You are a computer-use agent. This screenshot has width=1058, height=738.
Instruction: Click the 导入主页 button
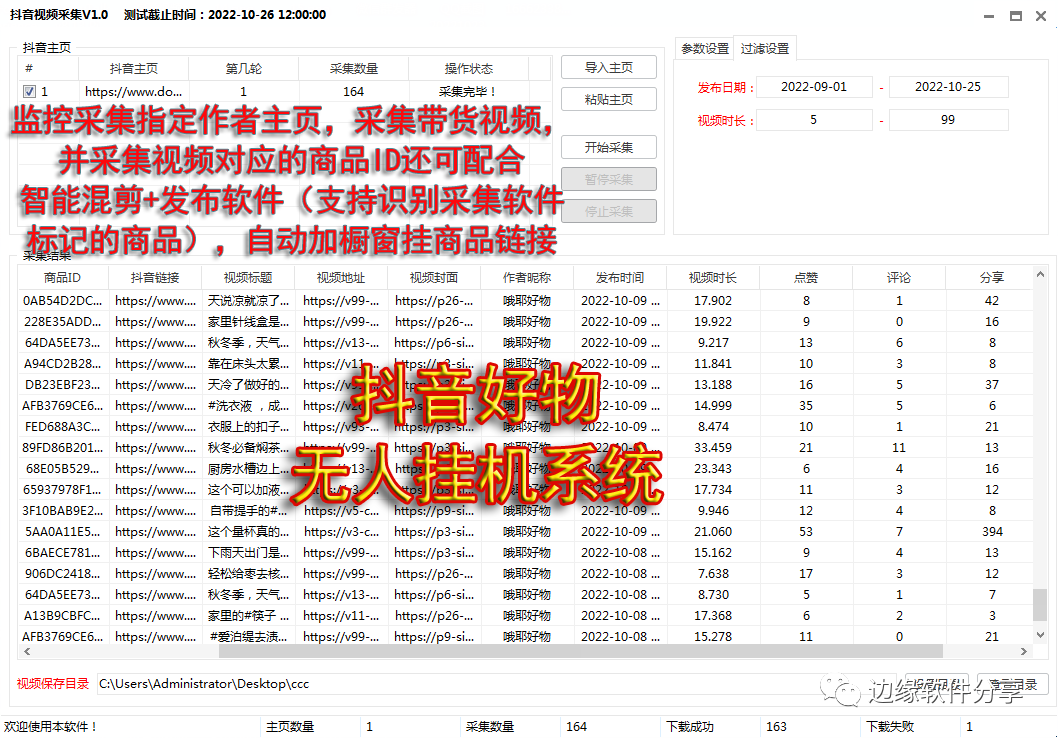tap(609, 67)
